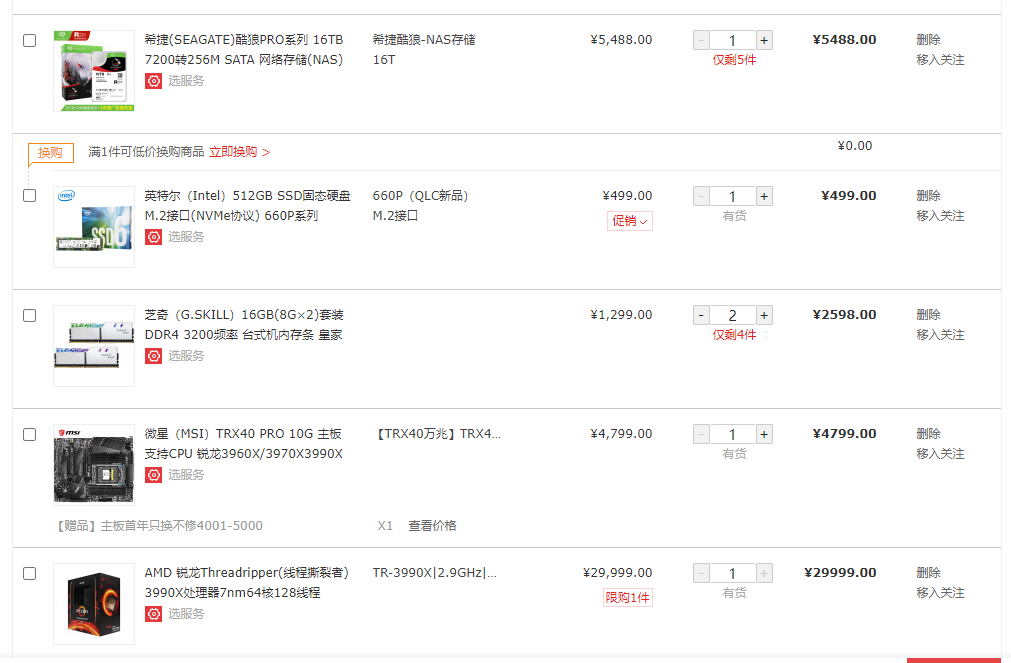Delete the MSI TRX40 motherboard from cart
The height and width of the screenshot is (663, 1011).
coord(928,433)
